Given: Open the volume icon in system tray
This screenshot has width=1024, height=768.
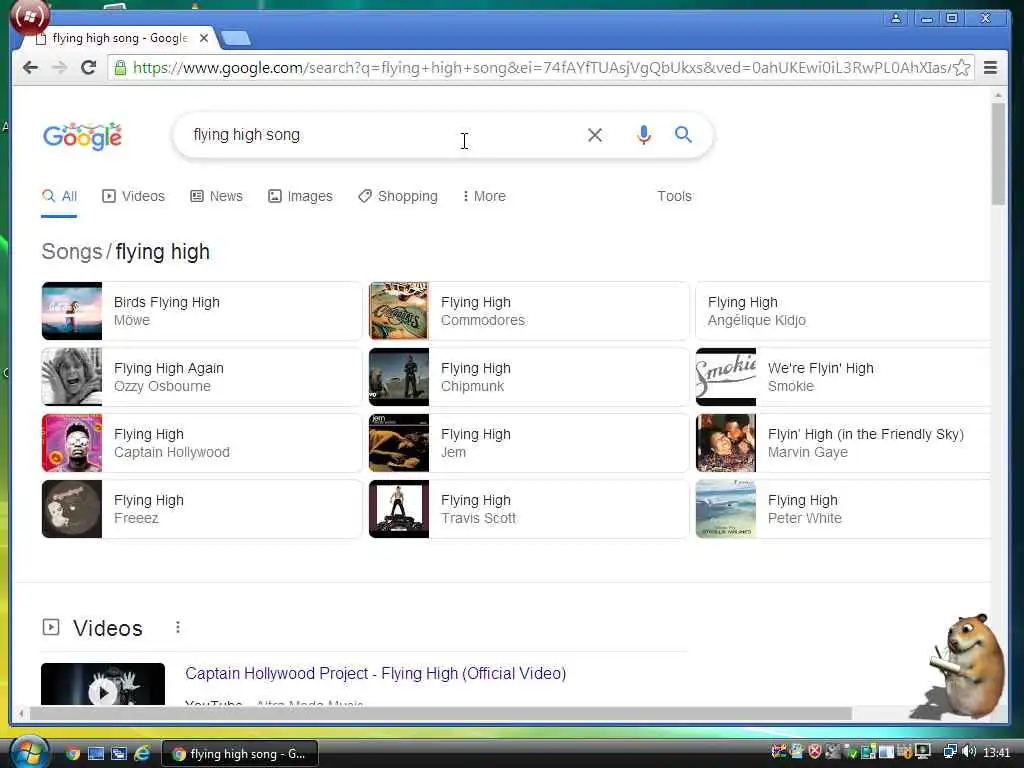Looking at the screenshot, I should [x=969, y=752].
